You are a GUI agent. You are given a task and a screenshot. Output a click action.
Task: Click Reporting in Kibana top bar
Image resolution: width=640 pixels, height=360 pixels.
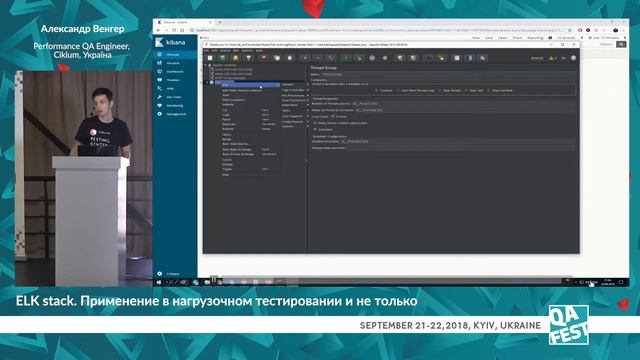(x=535, y=38)
